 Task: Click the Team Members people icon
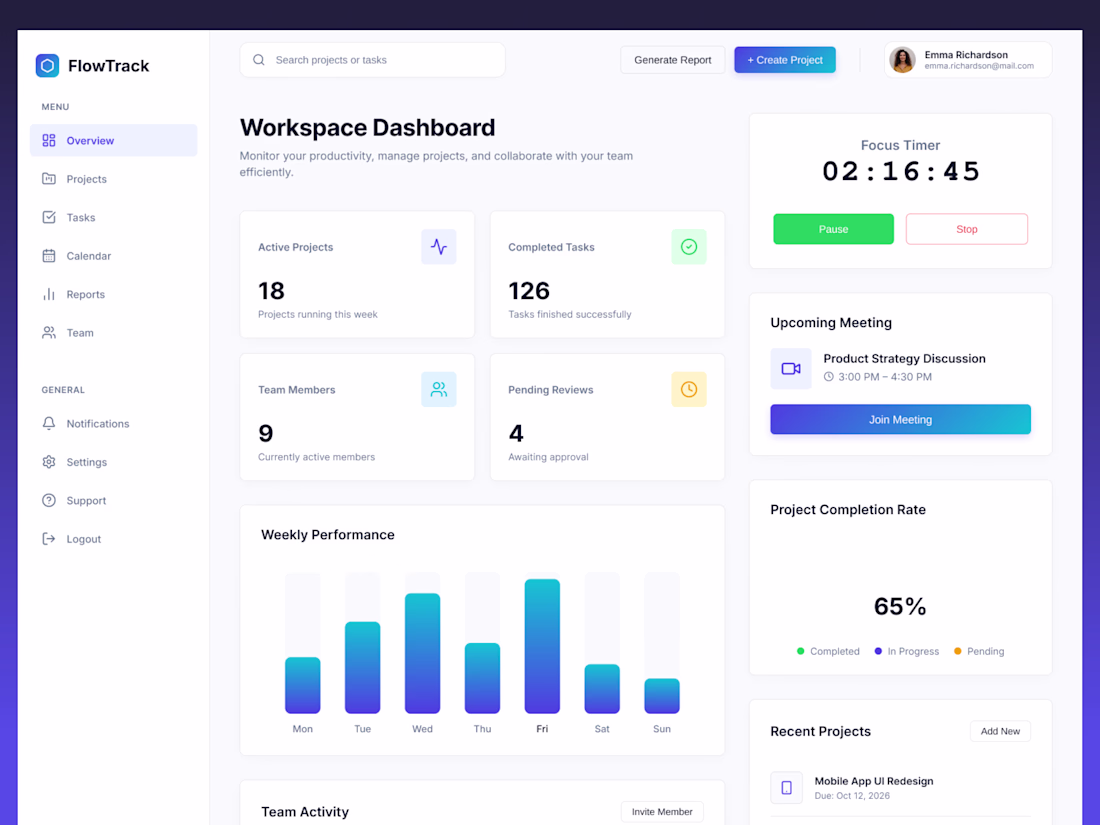(438, 389)
